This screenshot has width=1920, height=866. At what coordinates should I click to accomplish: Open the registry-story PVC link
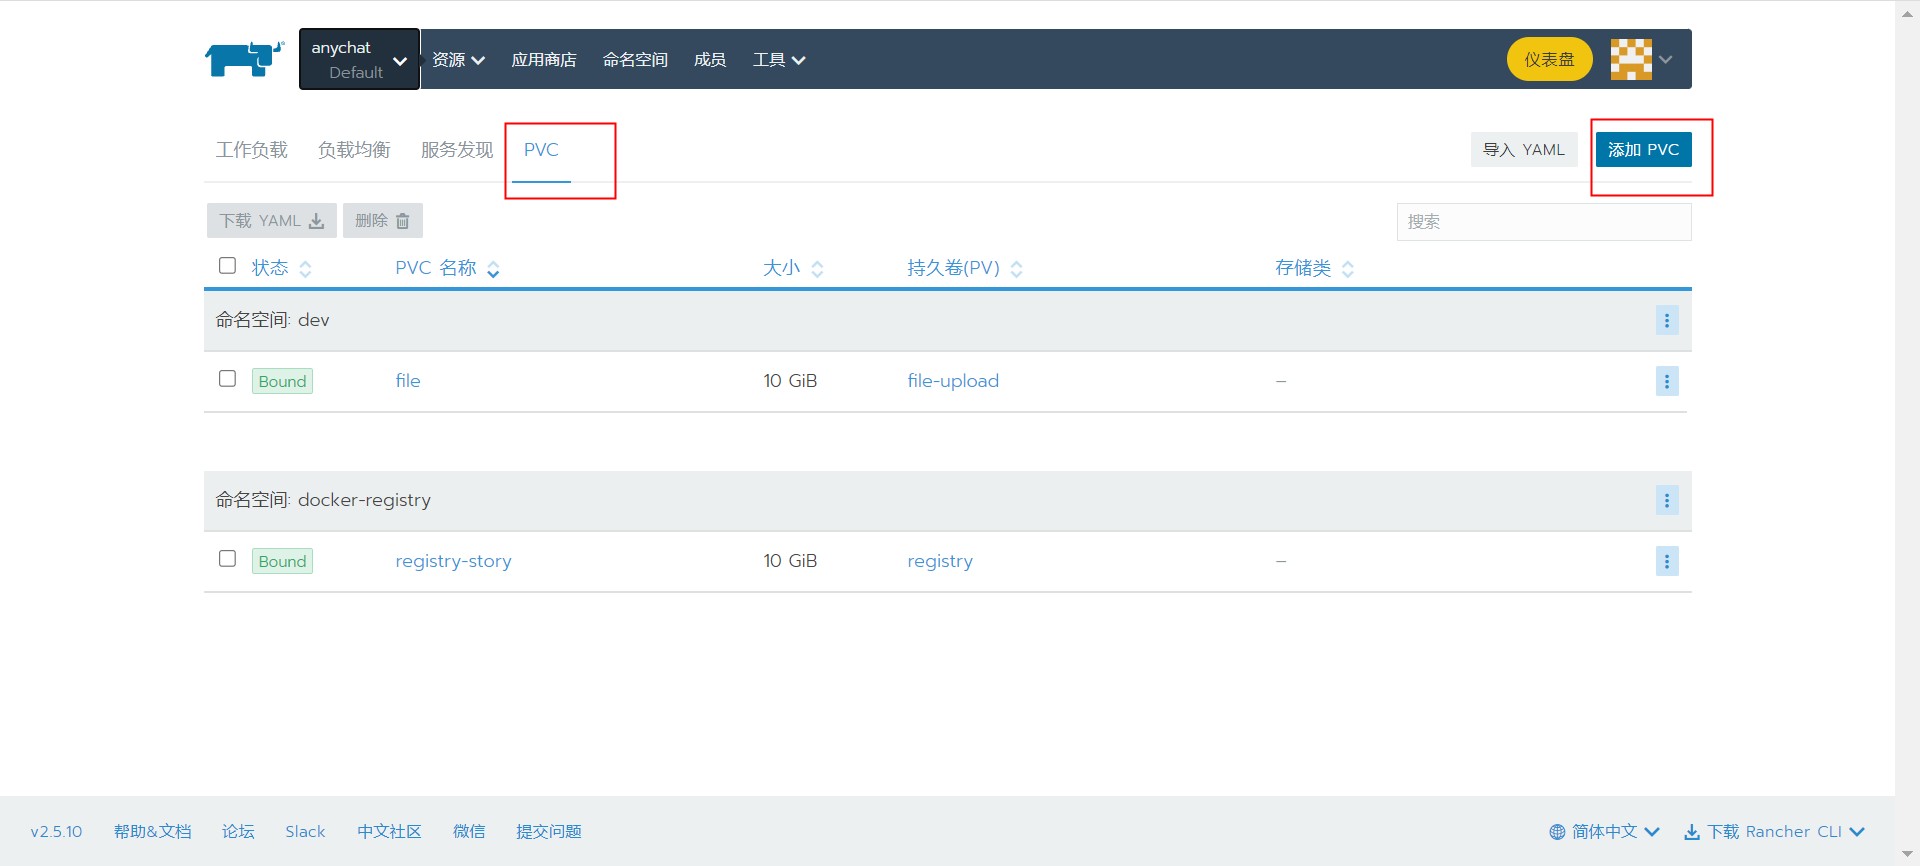pyautogui.click(x=453, y=561)
